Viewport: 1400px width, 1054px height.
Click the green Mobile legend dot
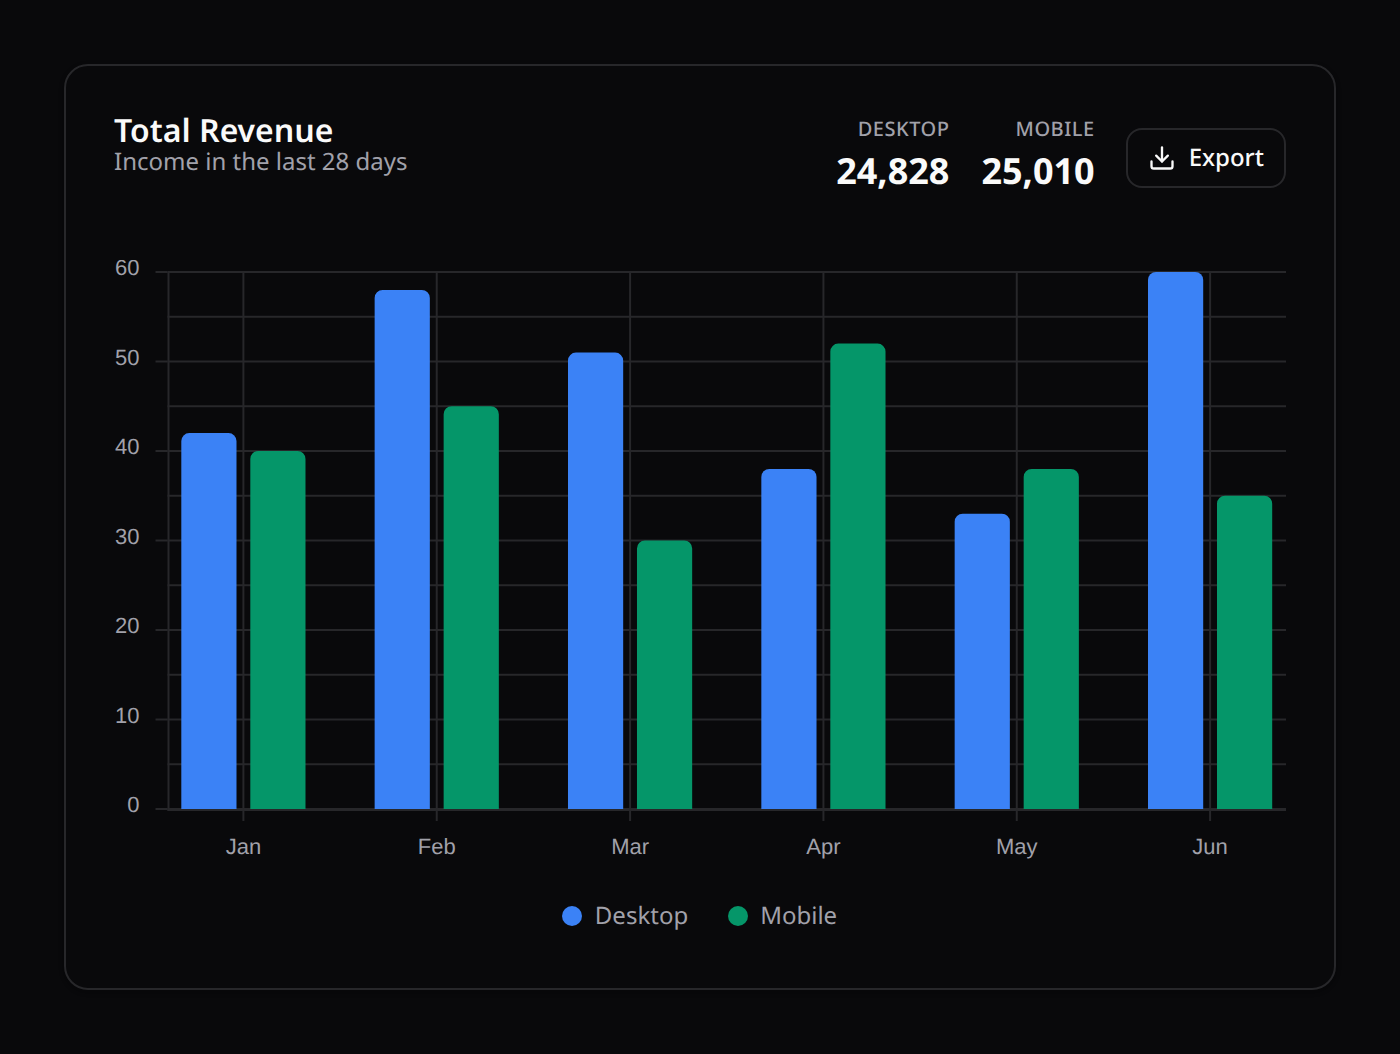(738, 916)
